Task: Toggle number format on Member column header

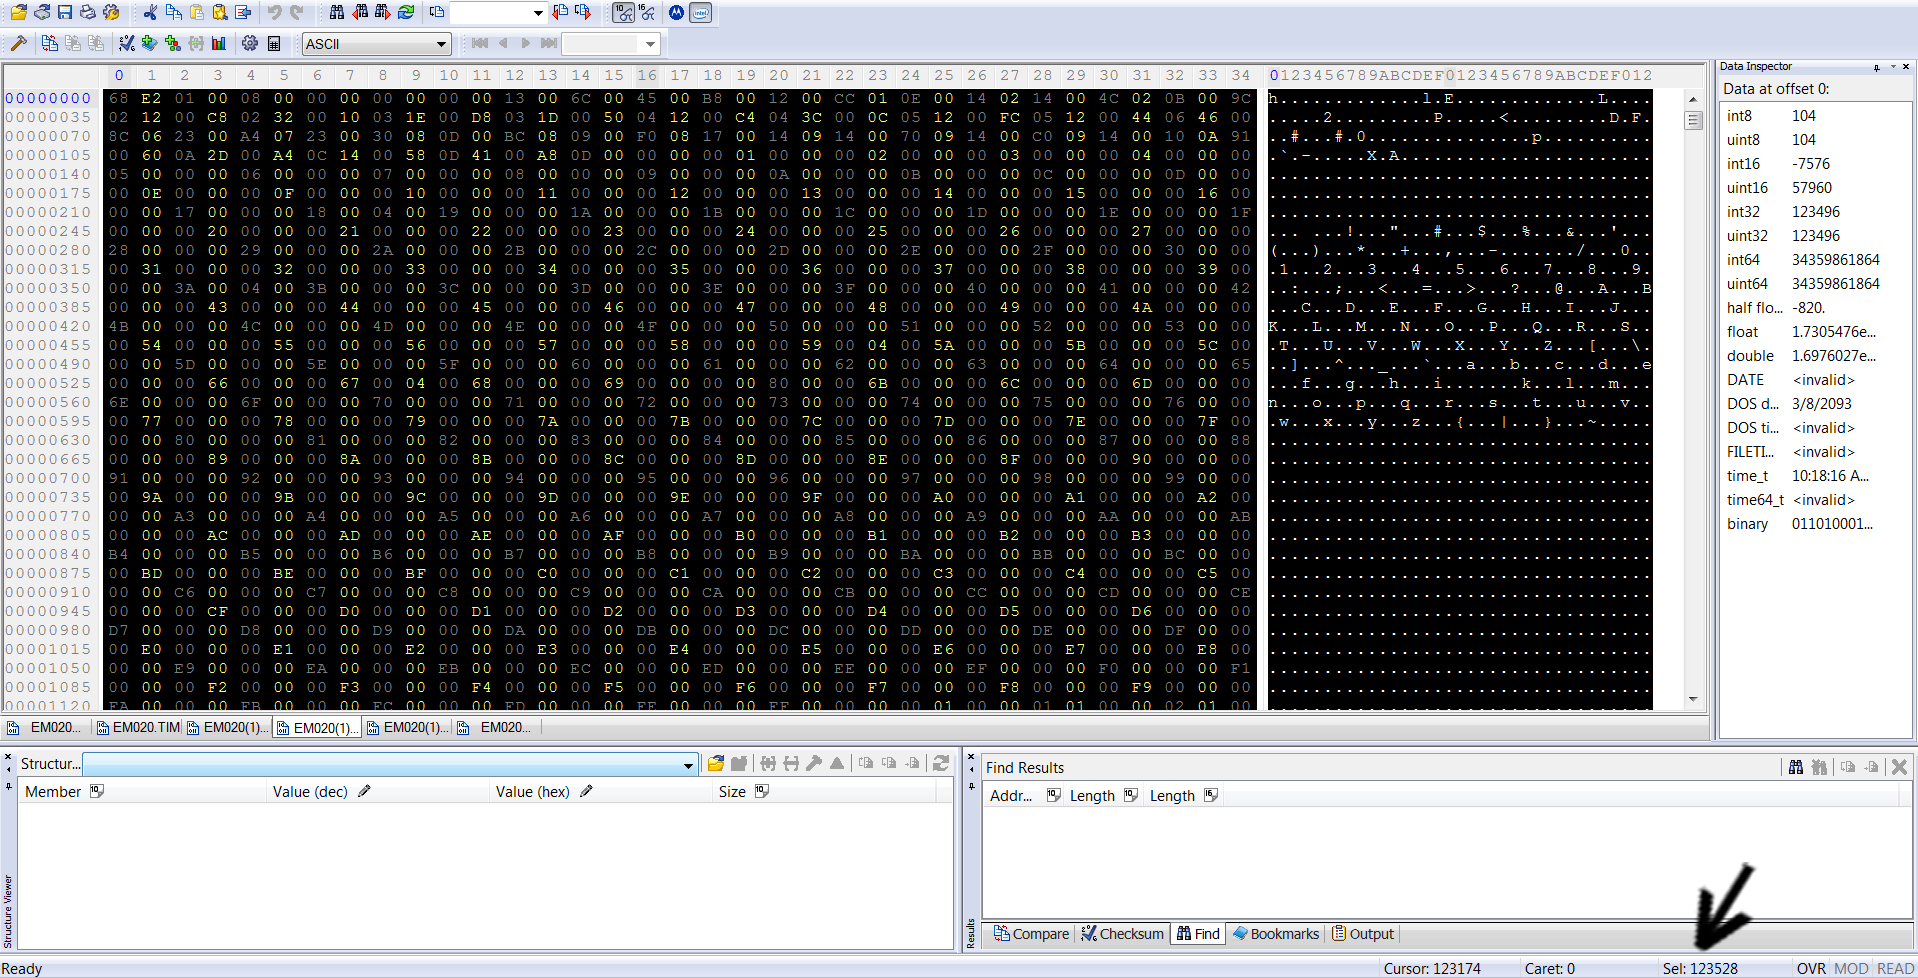Action: coord(97,791)
